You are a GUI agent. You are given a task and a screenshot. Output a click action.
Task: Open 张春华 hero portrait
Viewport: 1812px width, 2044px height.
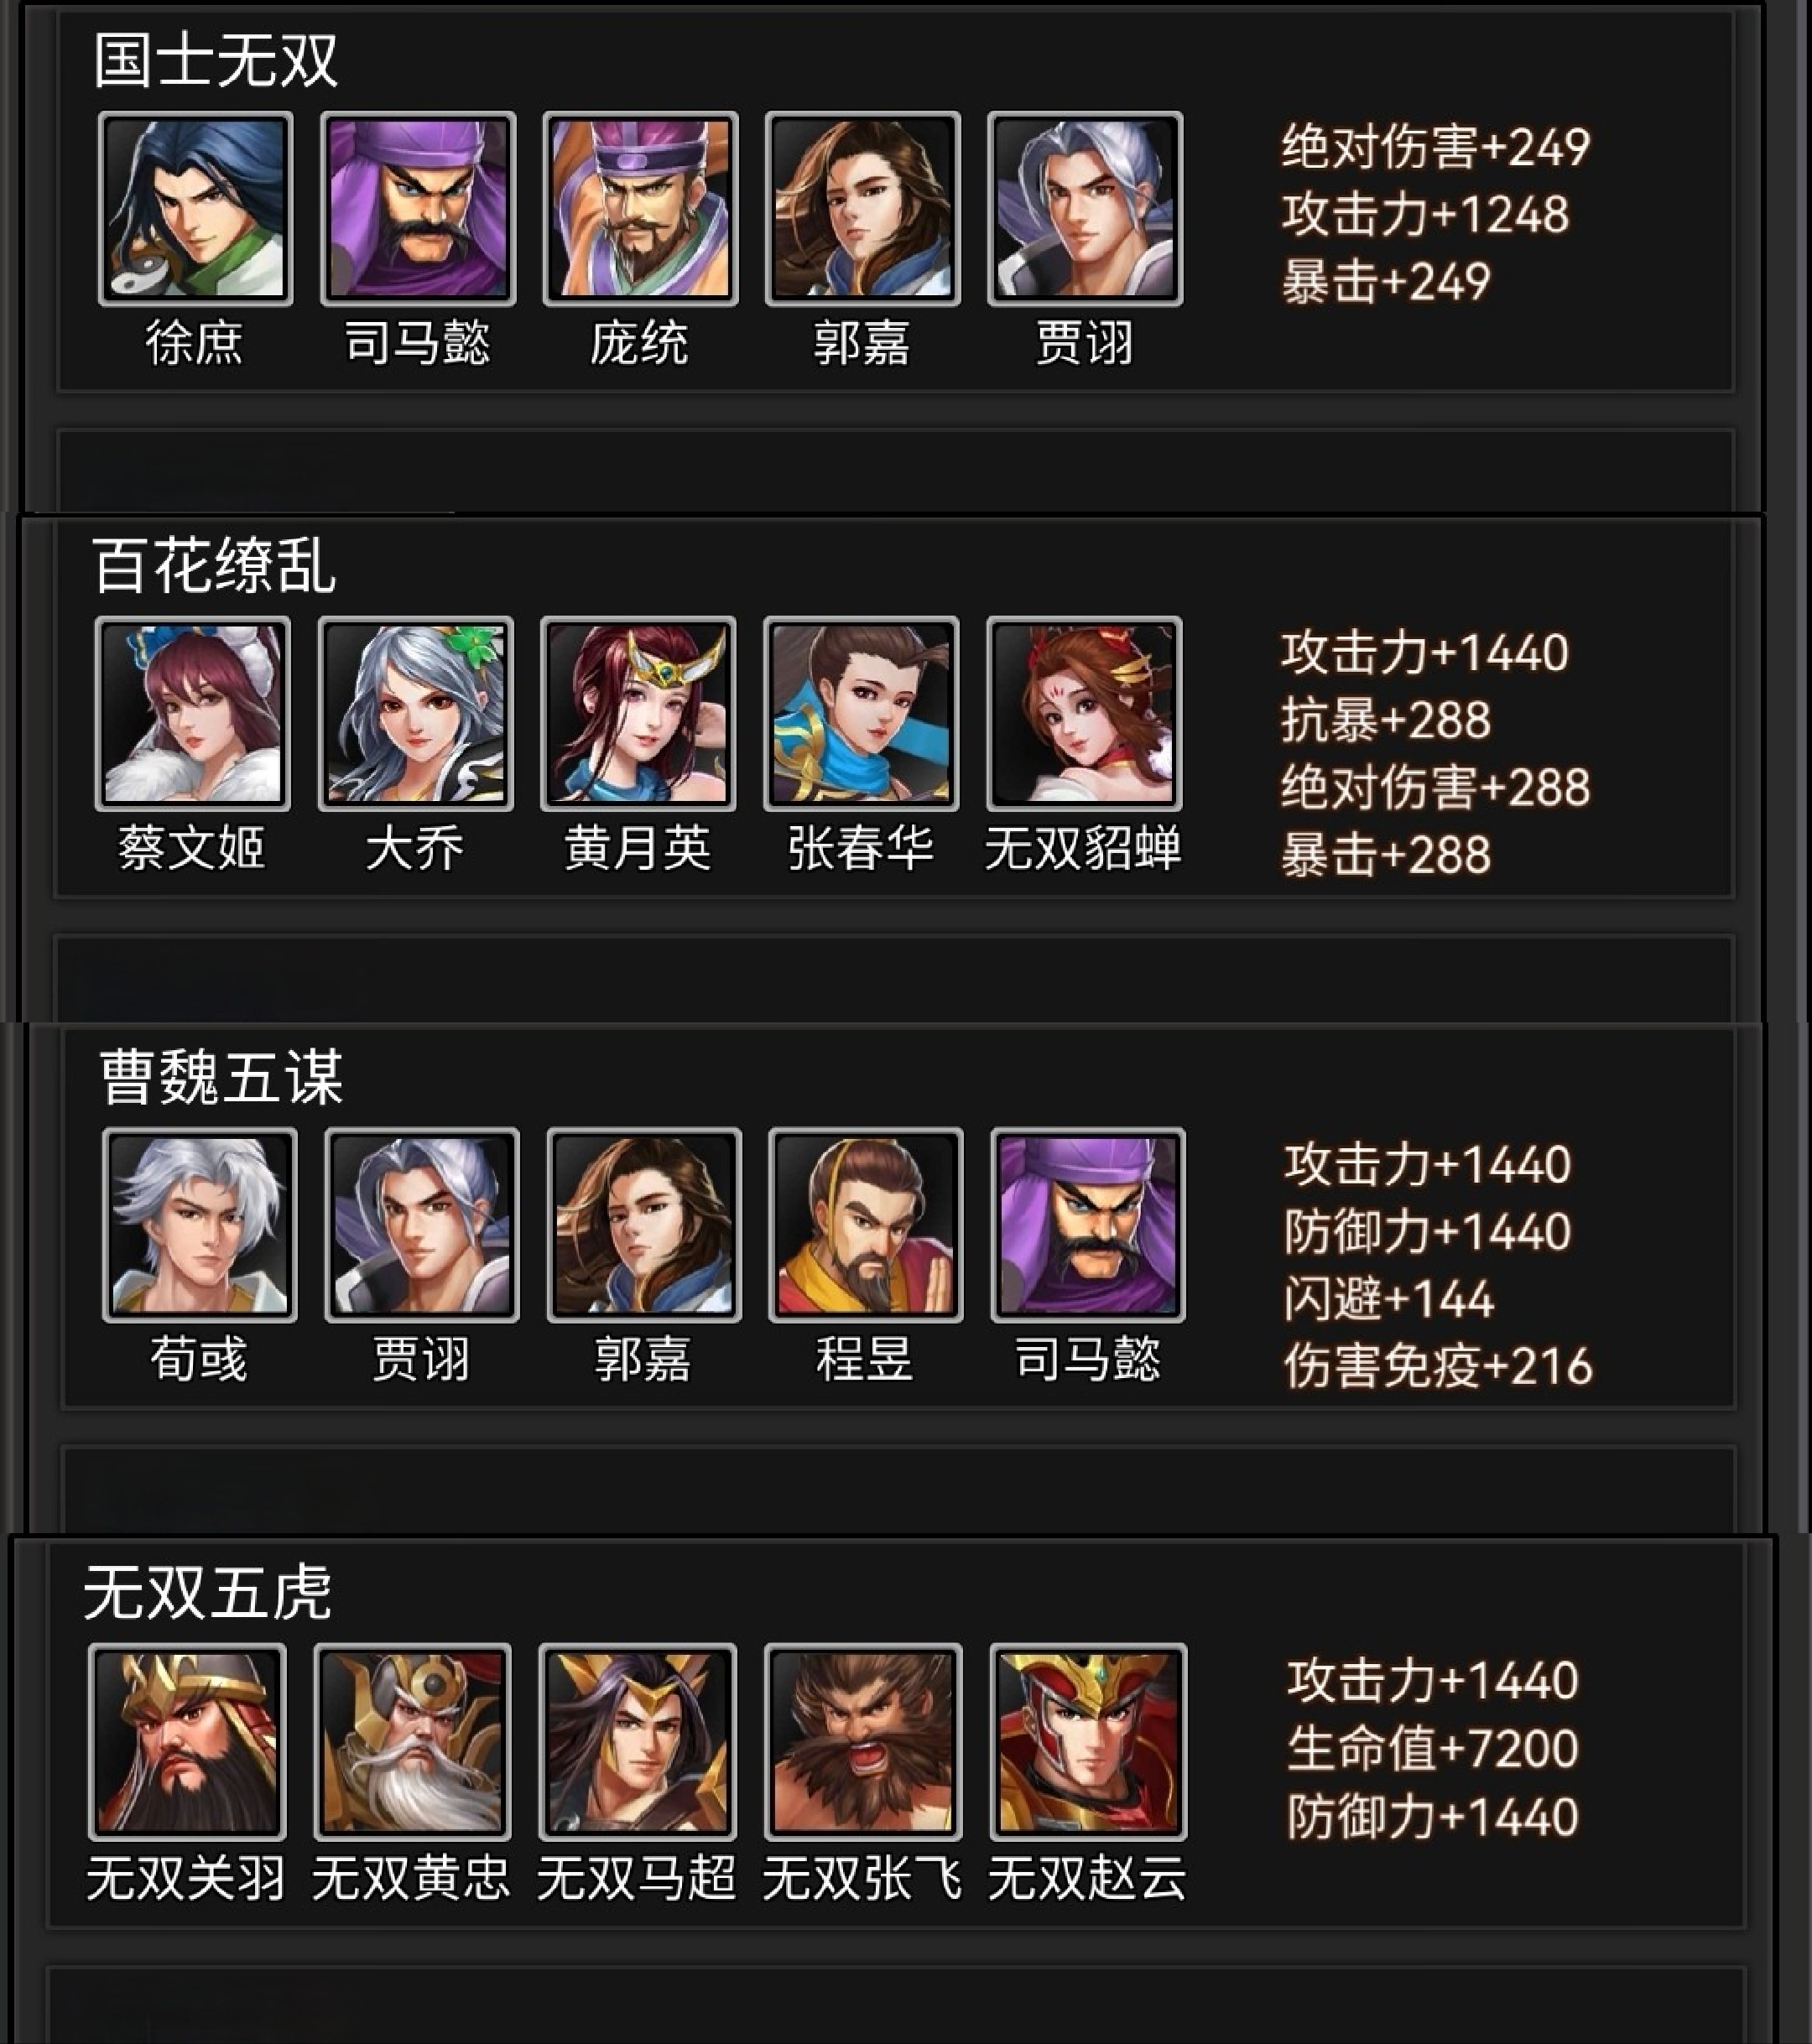coord(861,713)
